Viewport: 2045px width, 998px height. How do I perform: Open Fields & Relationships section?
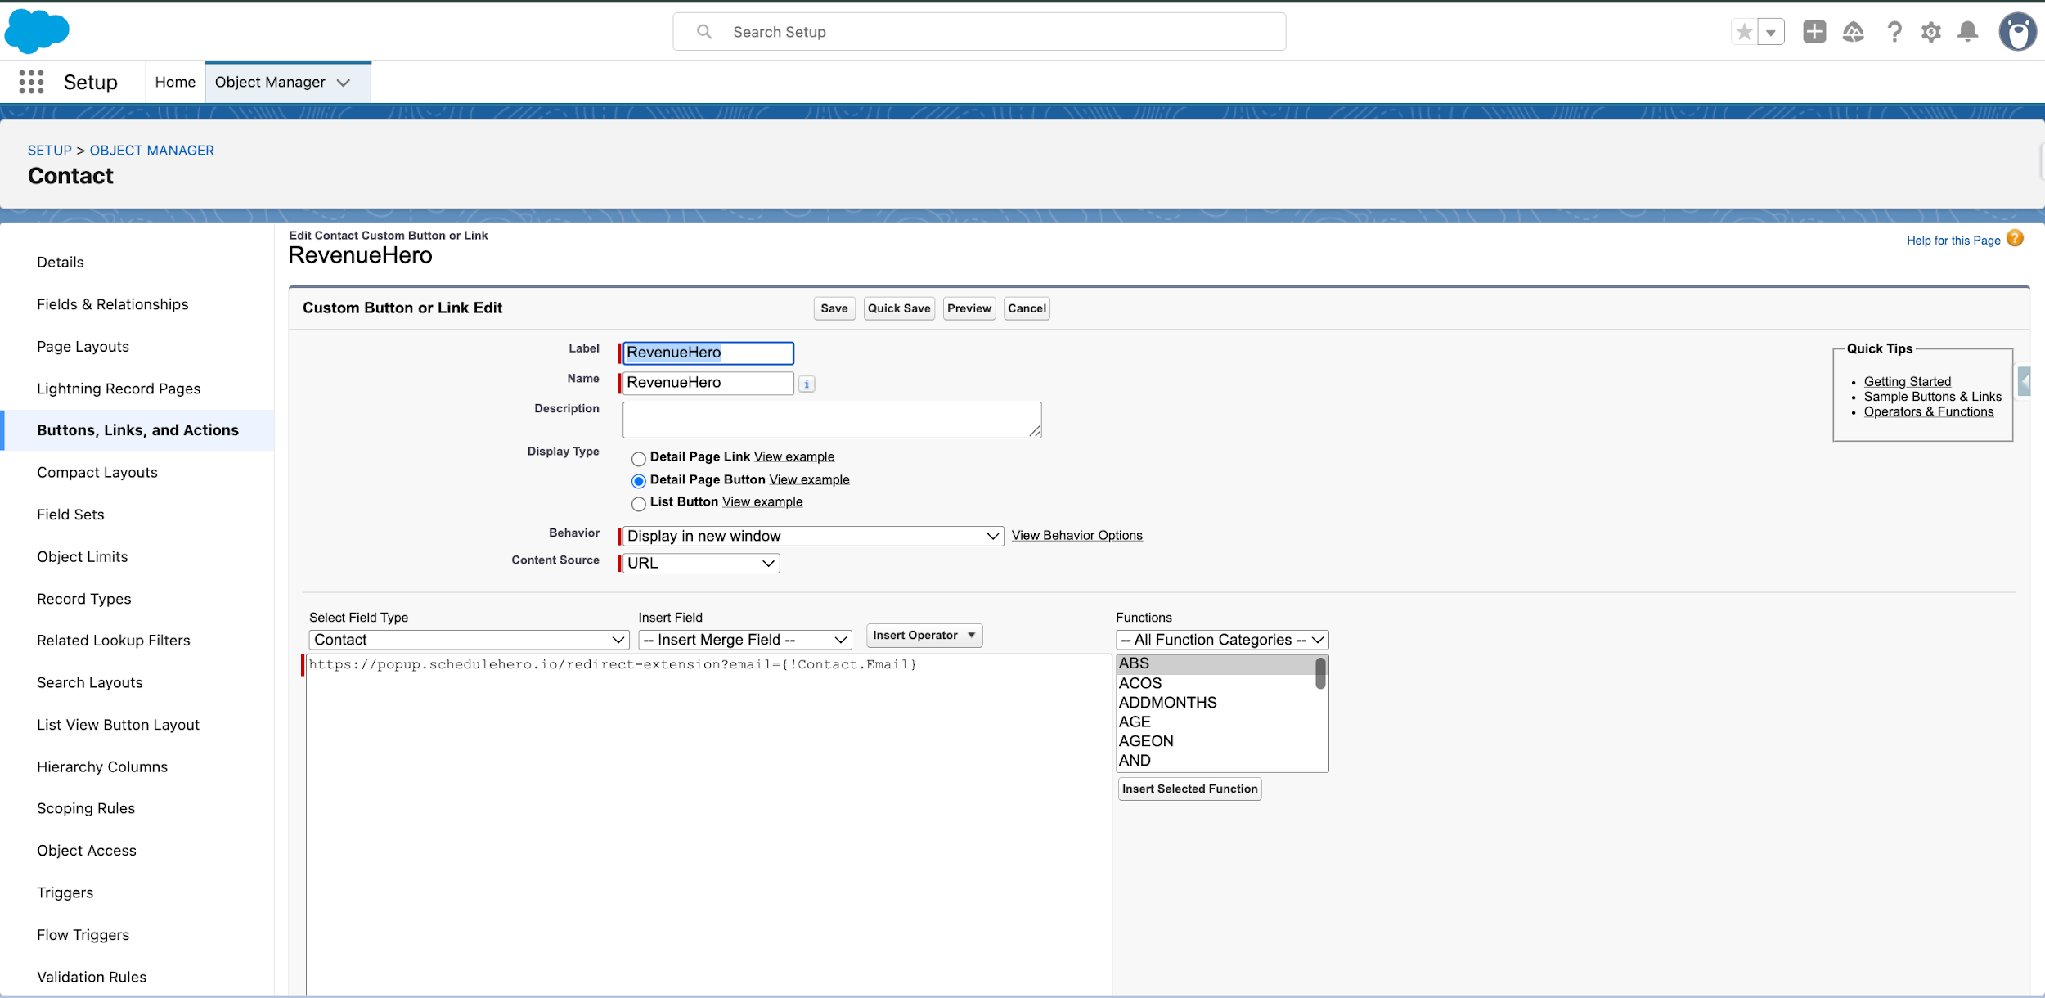[112, 304]
